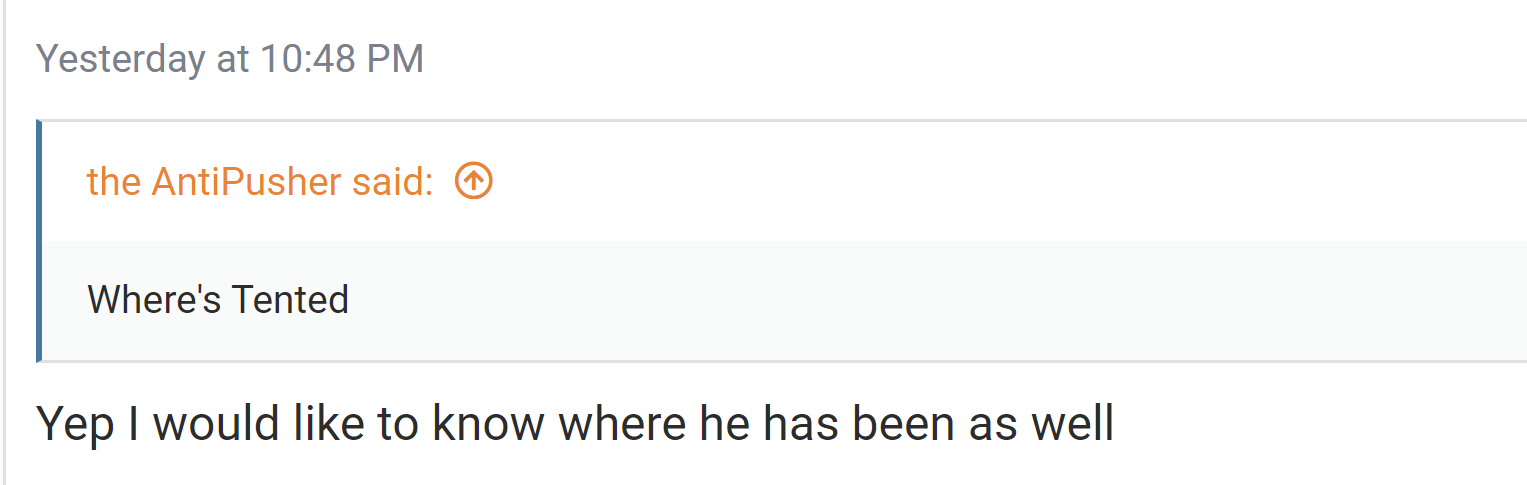This screenshot has height=485, width=1527.
Task: Click empty white space in the quote header
Action: [1000, 181]
